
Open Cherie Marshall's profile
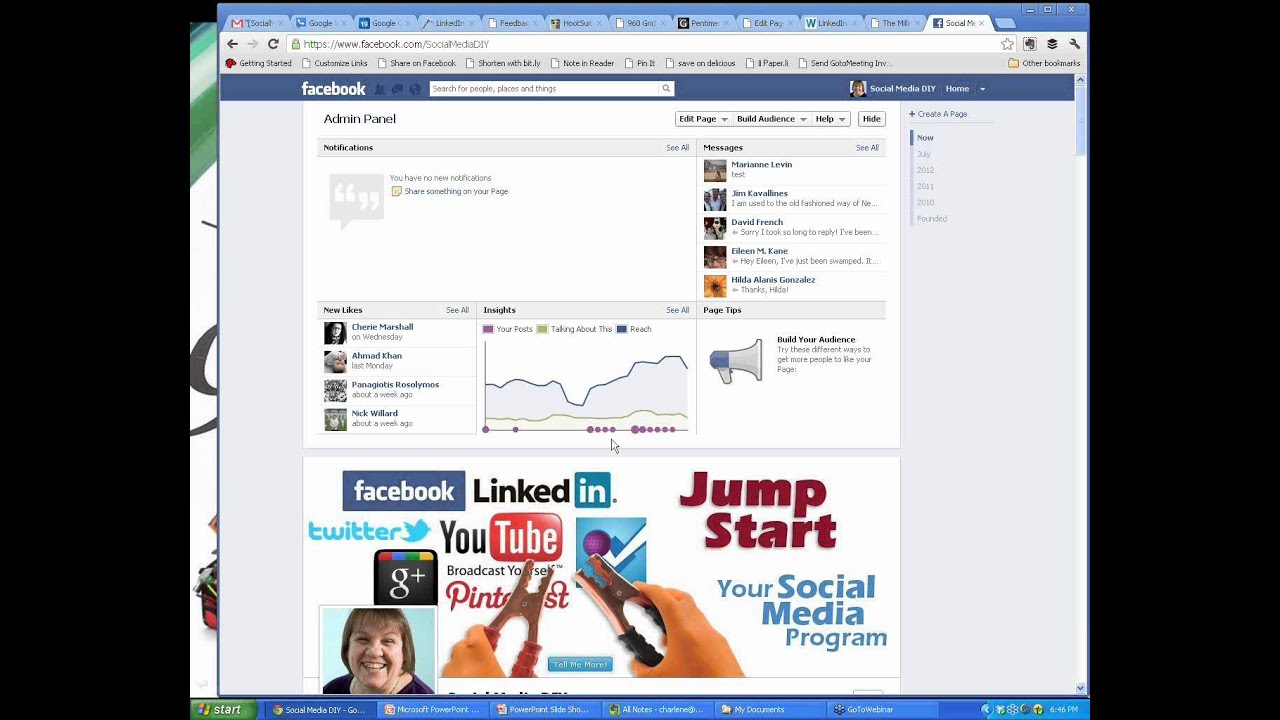[x=382, y=327]
